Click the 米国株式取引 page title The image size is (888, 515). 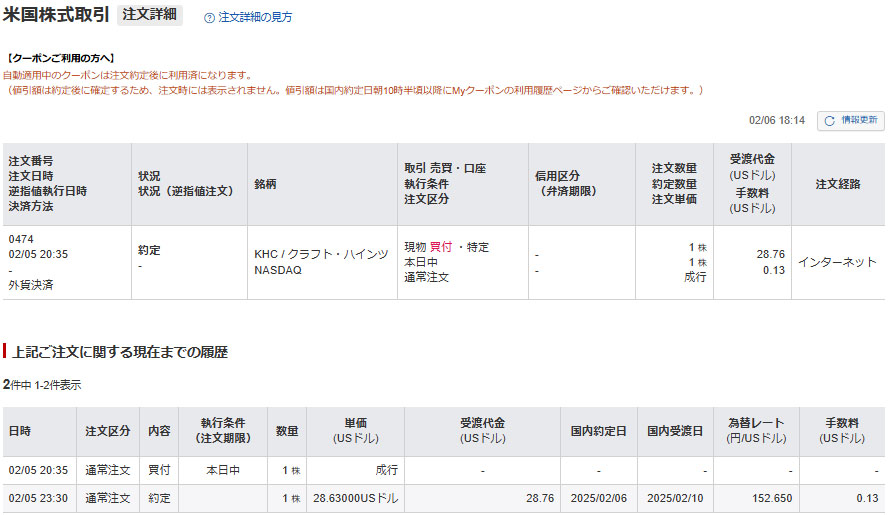tap(57, 16)
